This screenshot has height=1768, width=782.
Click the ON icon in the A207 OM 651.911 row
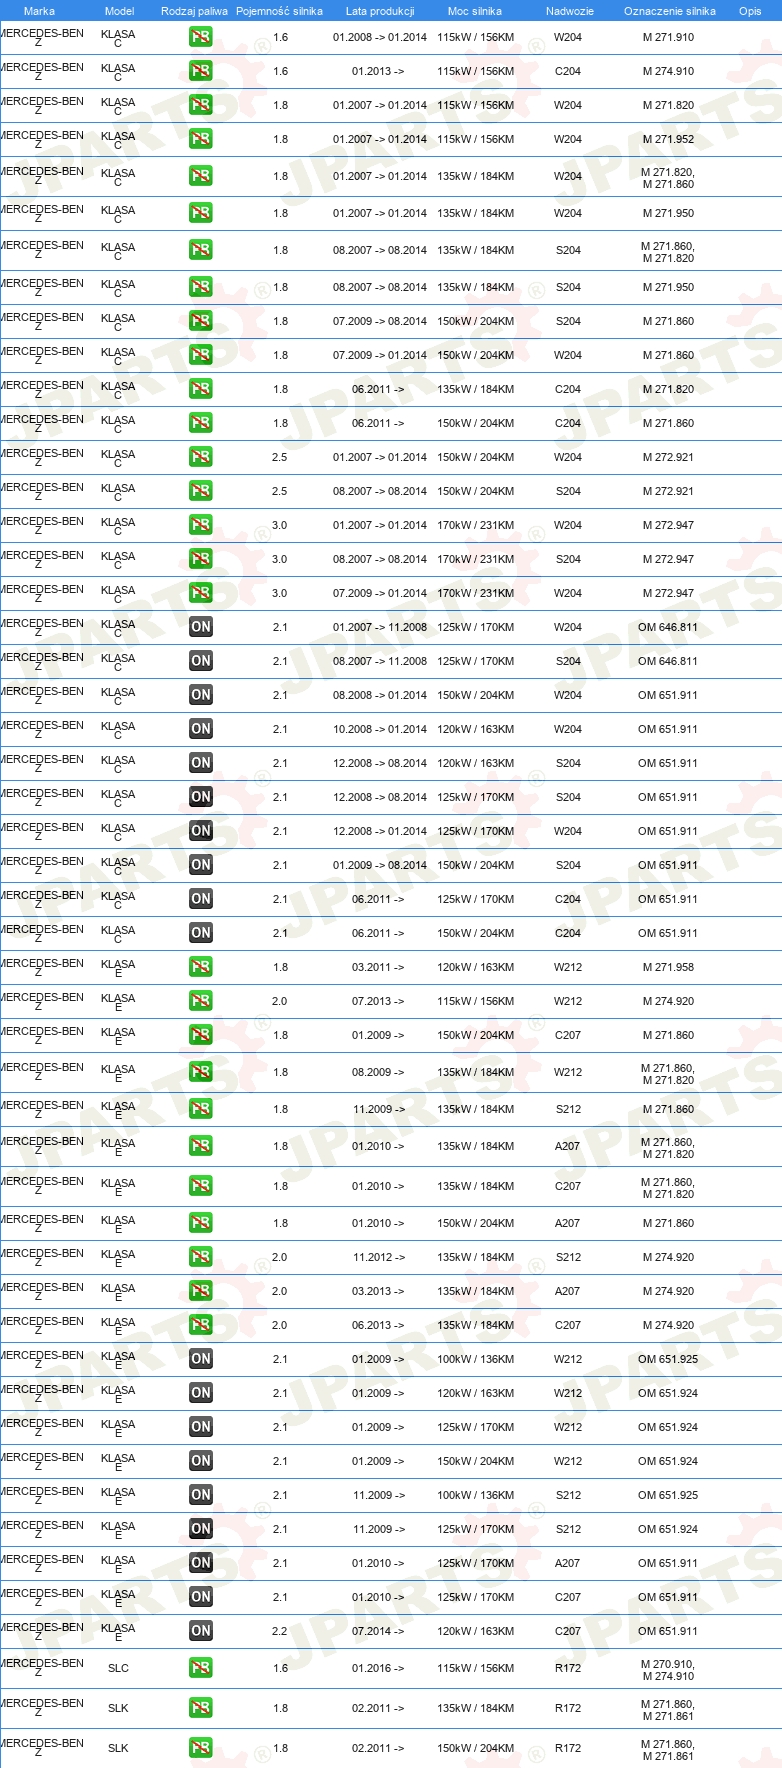pyautogui.click(x=200, y=1563)
